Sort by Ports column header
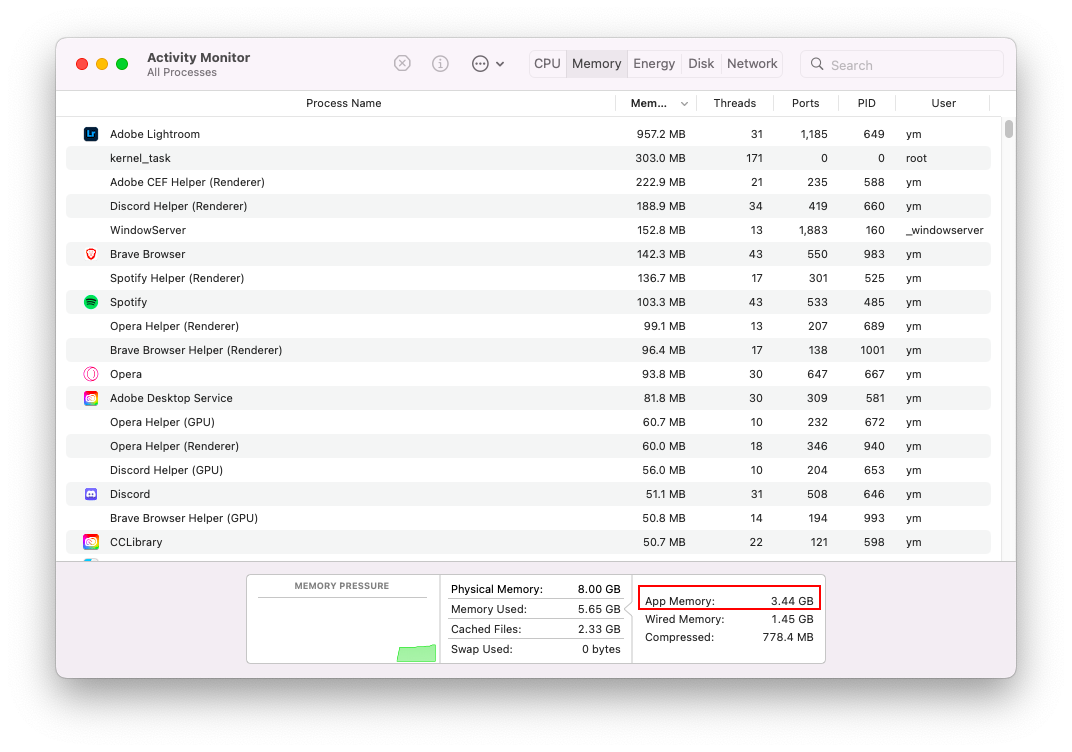The width and height of the screenshot is (1072, 752). [805, 103]
